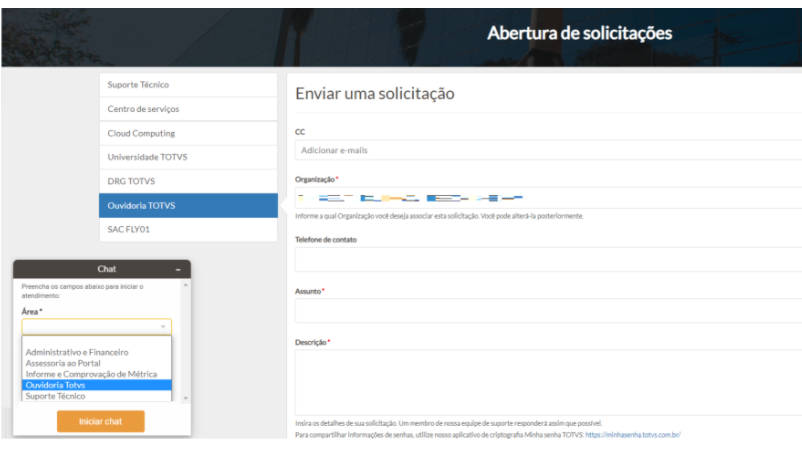Select Informe e Comprovação de Métrica
The height and width of the screenshot is (462, 802).
tap(97, 374)
